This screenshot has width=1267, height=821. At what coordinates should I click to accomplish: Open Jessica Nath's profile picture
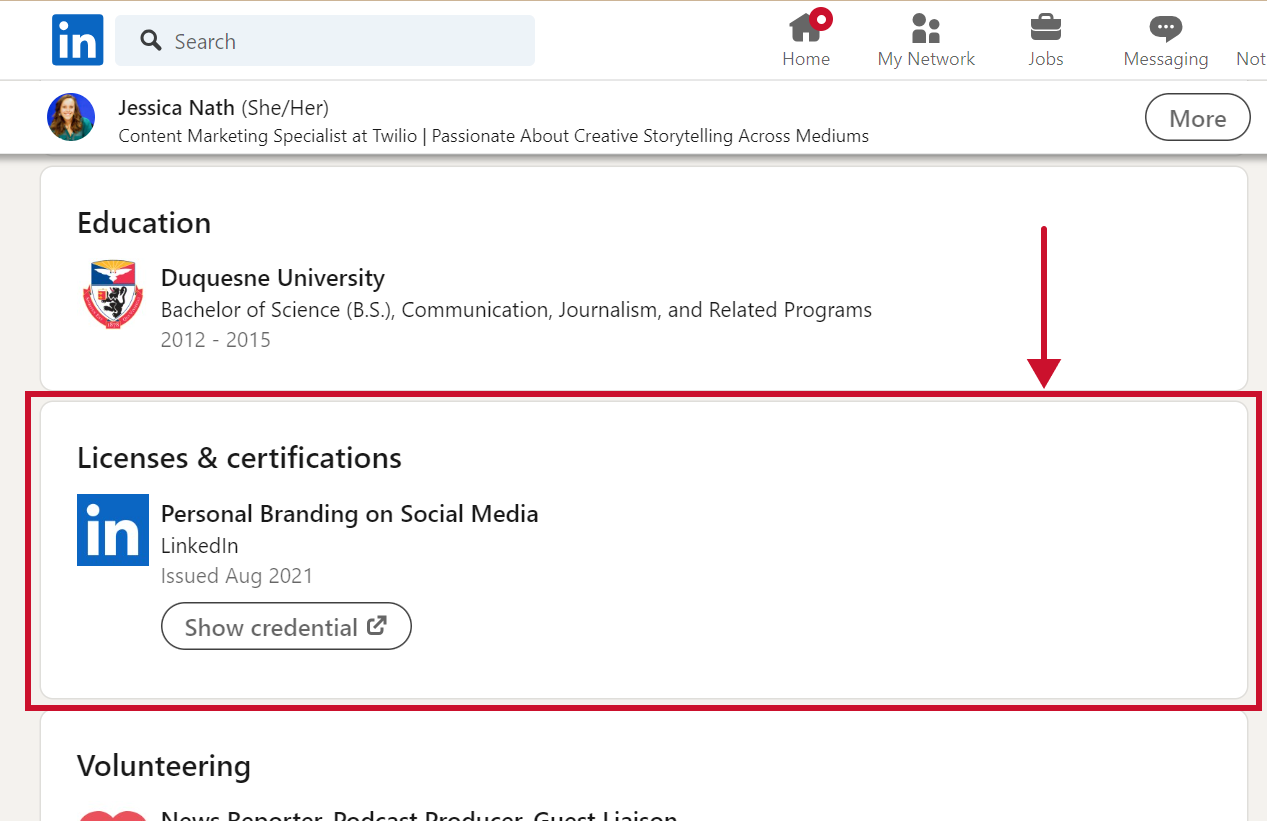pos(71,117)
